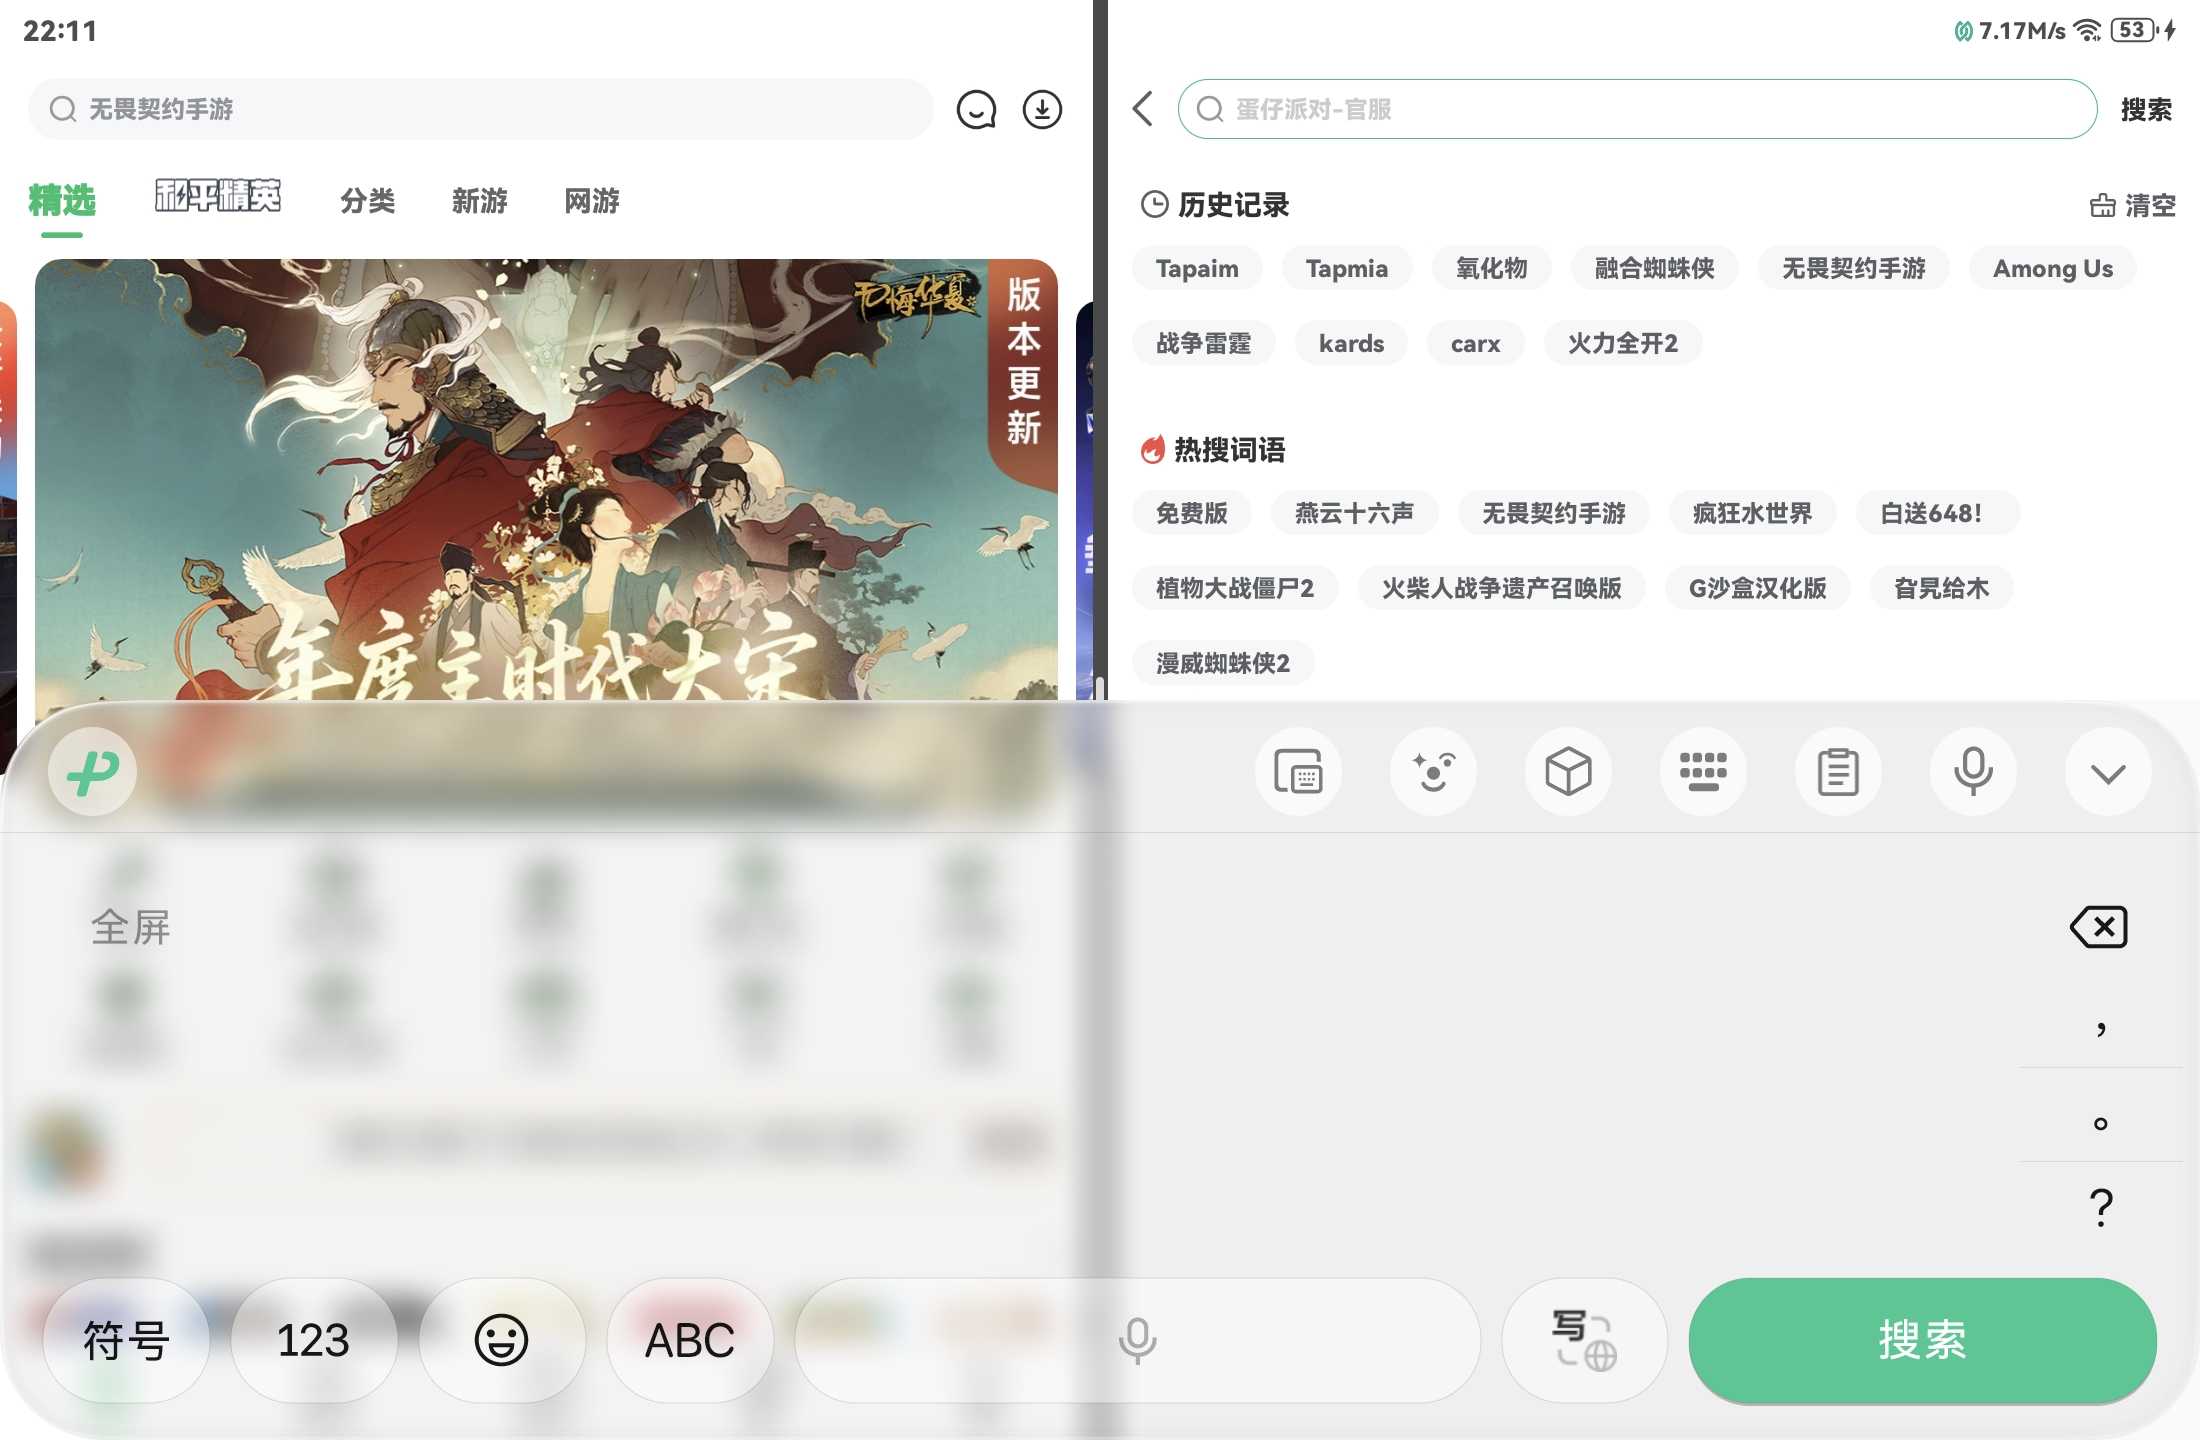Image resolution: width=2200 pixels, height=1440 pixels.
Task: Tap the backspace delete key
Action: tap(2099, 927)
